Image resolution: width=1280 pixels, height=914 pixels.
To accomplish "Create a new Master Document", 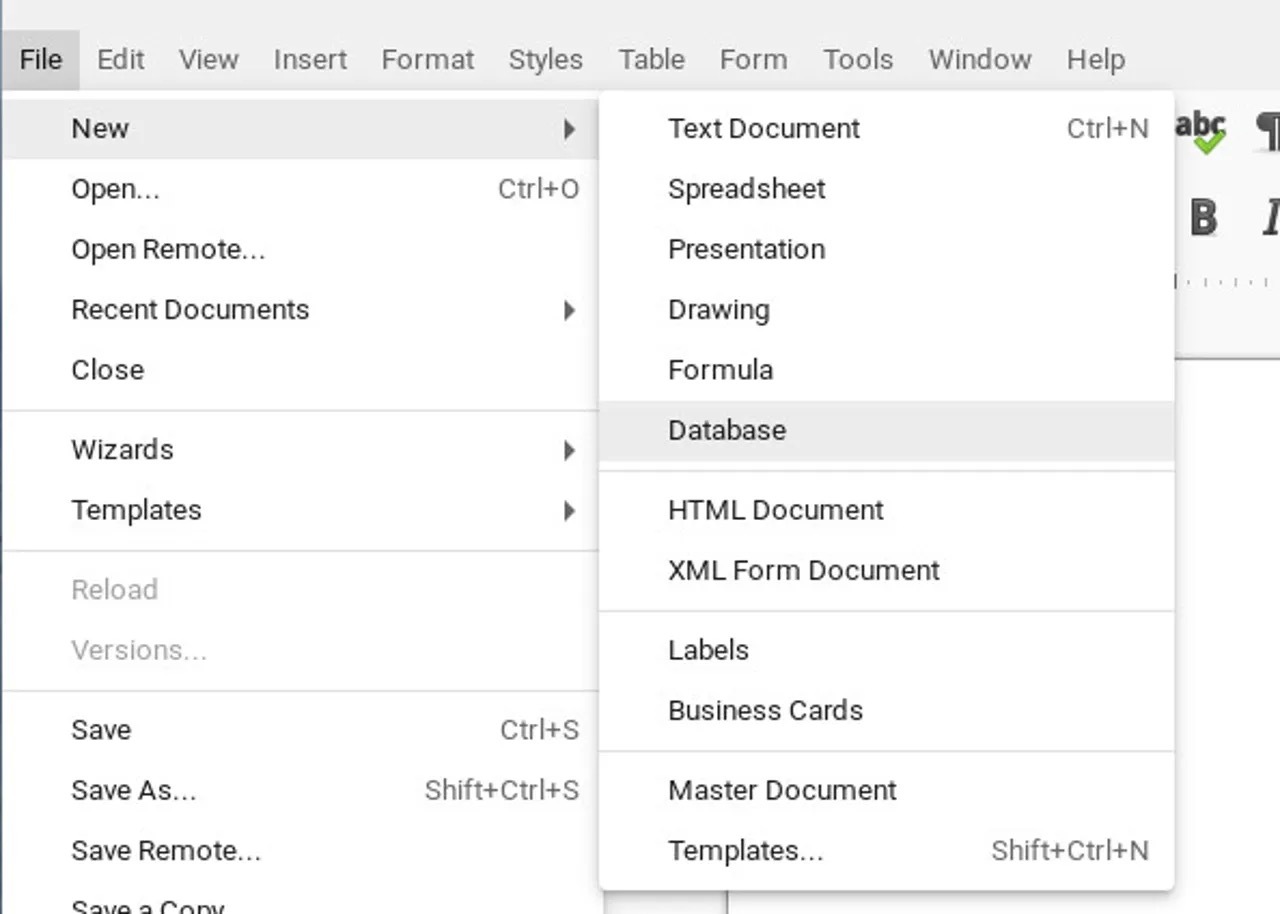I will point(782,791).
